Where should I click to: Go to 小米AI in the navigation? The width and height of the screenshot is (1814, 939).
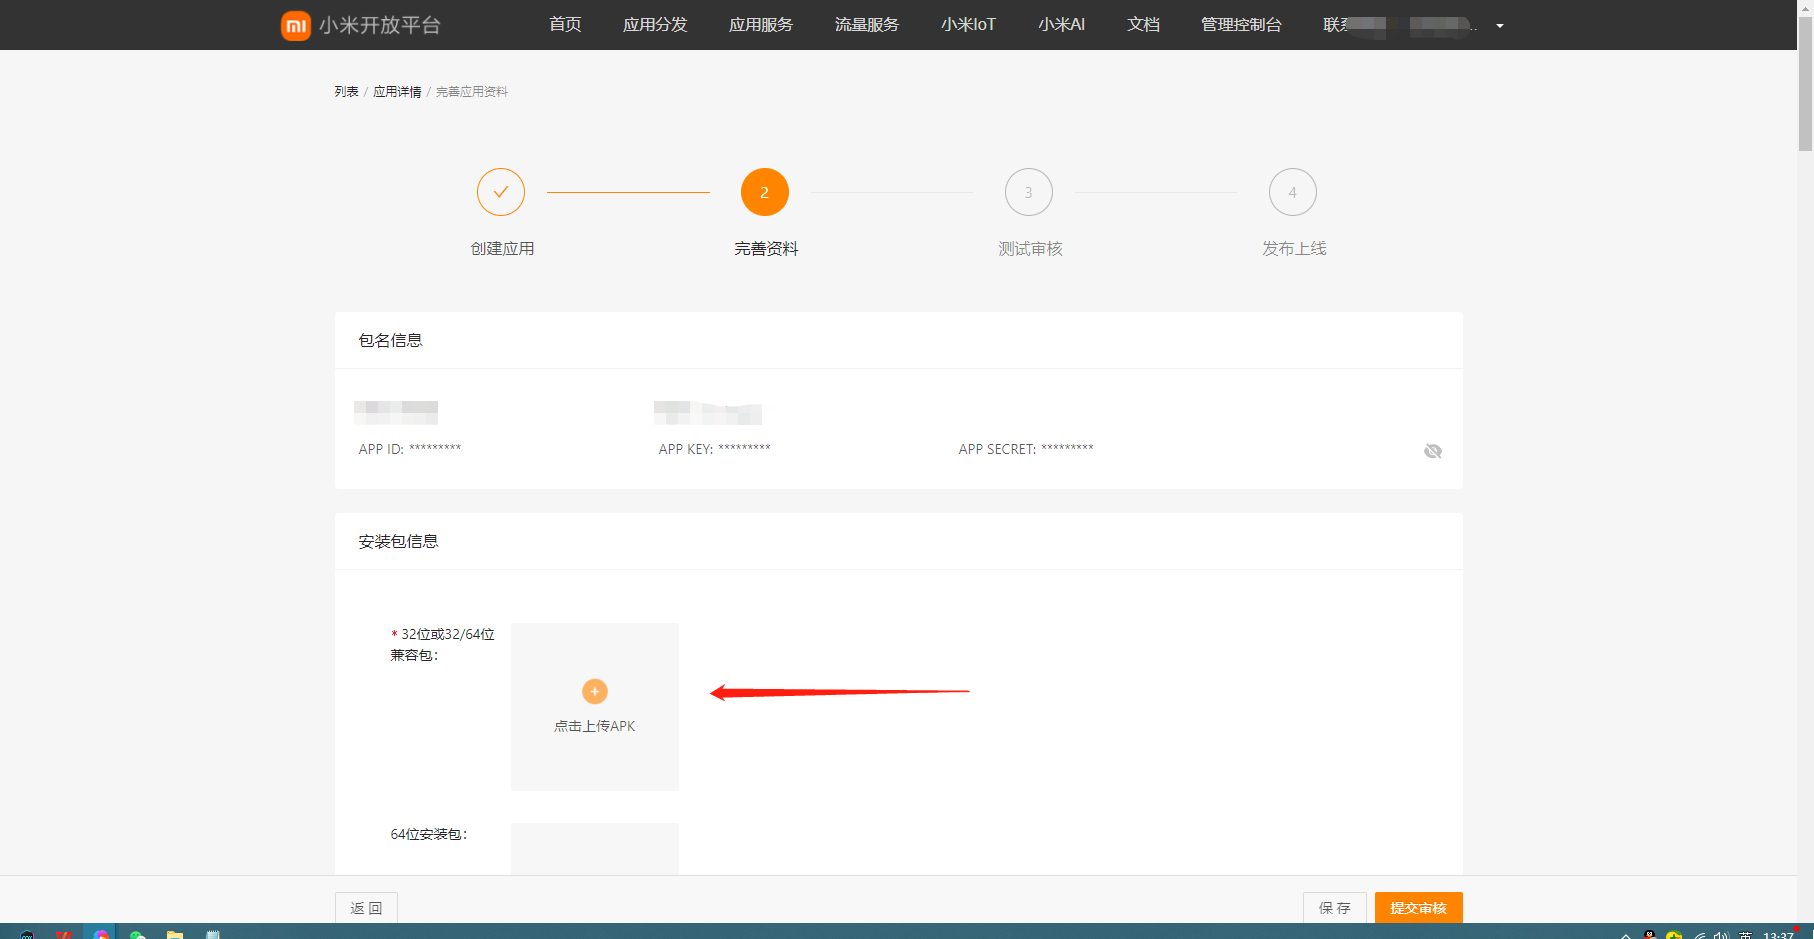click(1061, 25)
